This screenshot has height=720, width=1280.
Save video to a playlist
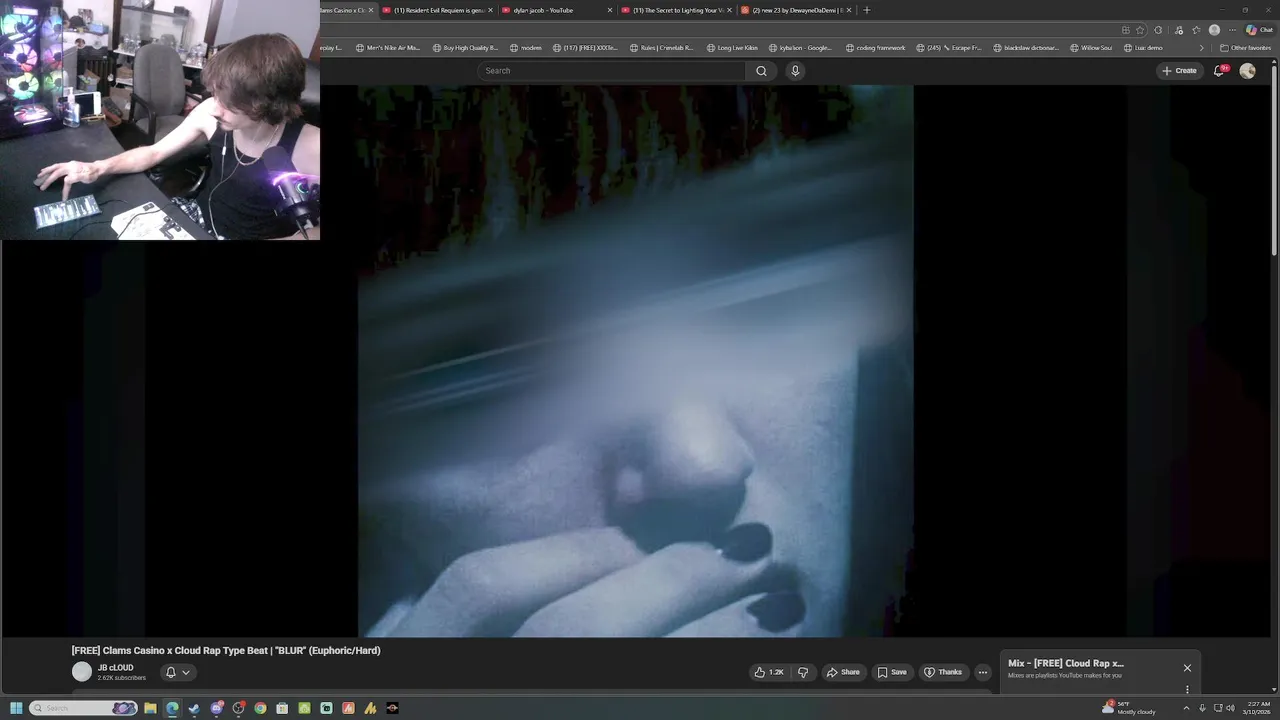point(892,672)
